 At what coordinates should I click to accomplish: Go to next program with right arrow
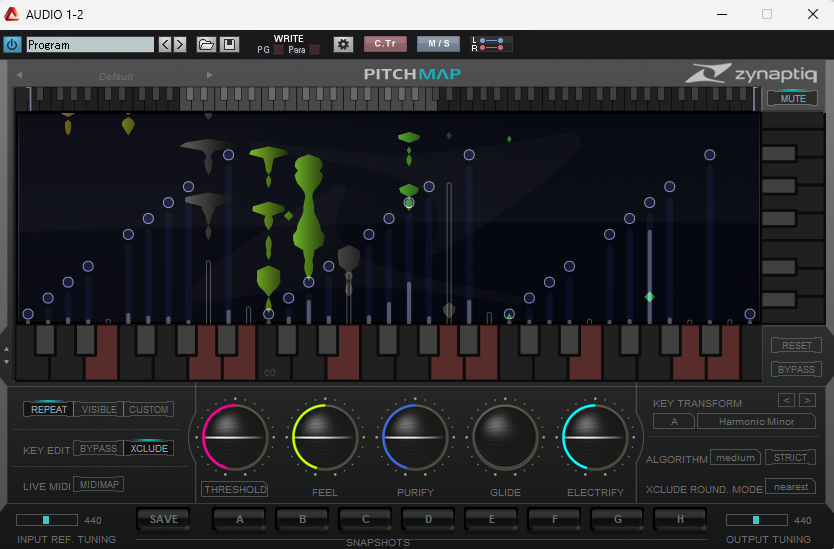click(180, 45)
